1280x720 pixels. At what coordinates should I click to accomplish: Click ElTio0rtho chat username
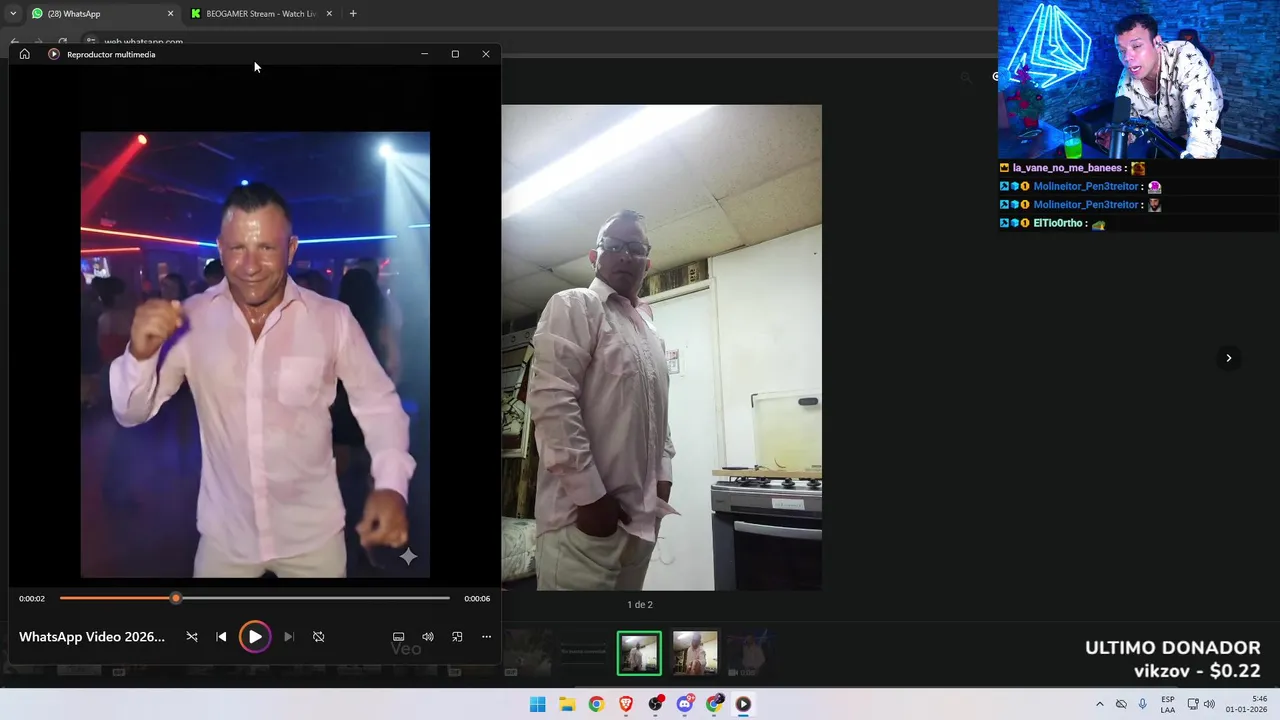point(1058,223)
